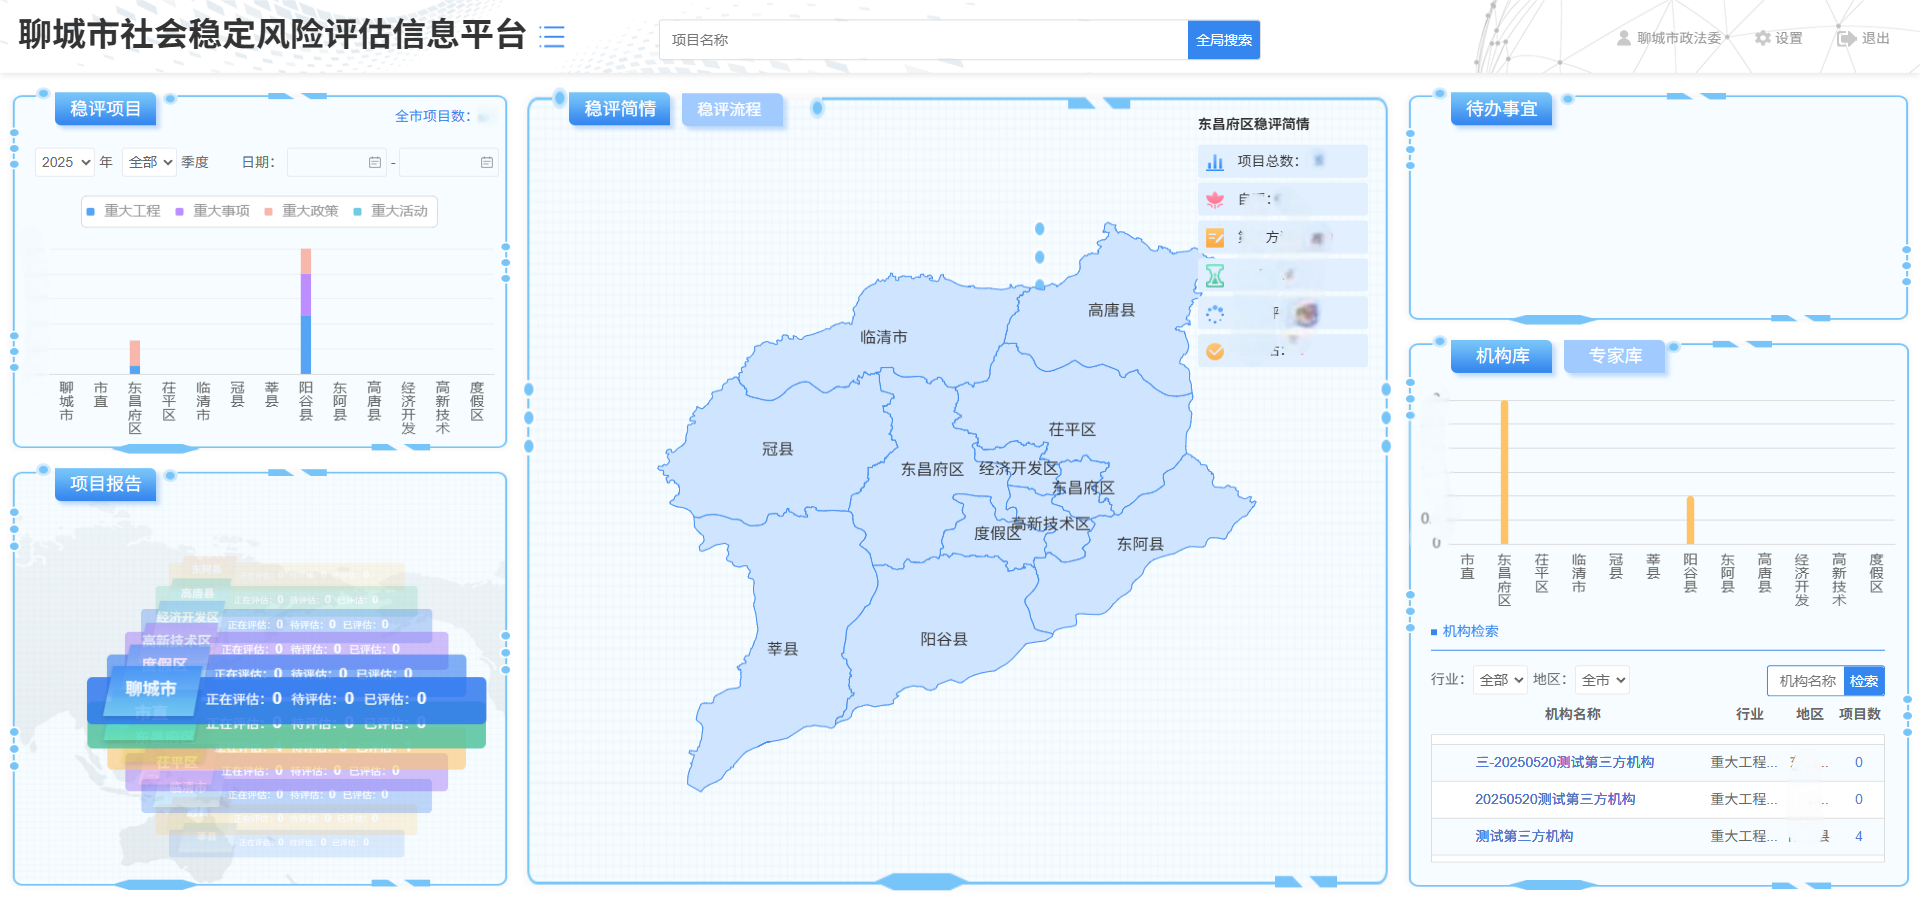1920x911 pixels.
Task: Open the 测试第三方机构 link
Action: point(1522,837)
